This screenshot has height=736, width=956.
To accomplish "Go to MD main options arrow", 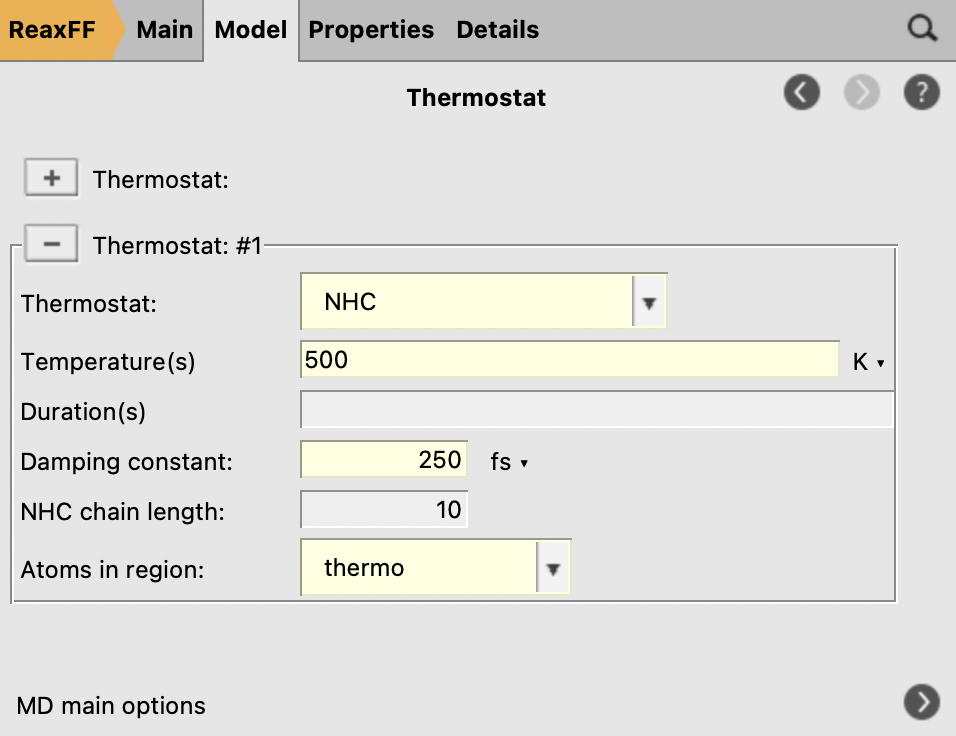I will (921, 702).
